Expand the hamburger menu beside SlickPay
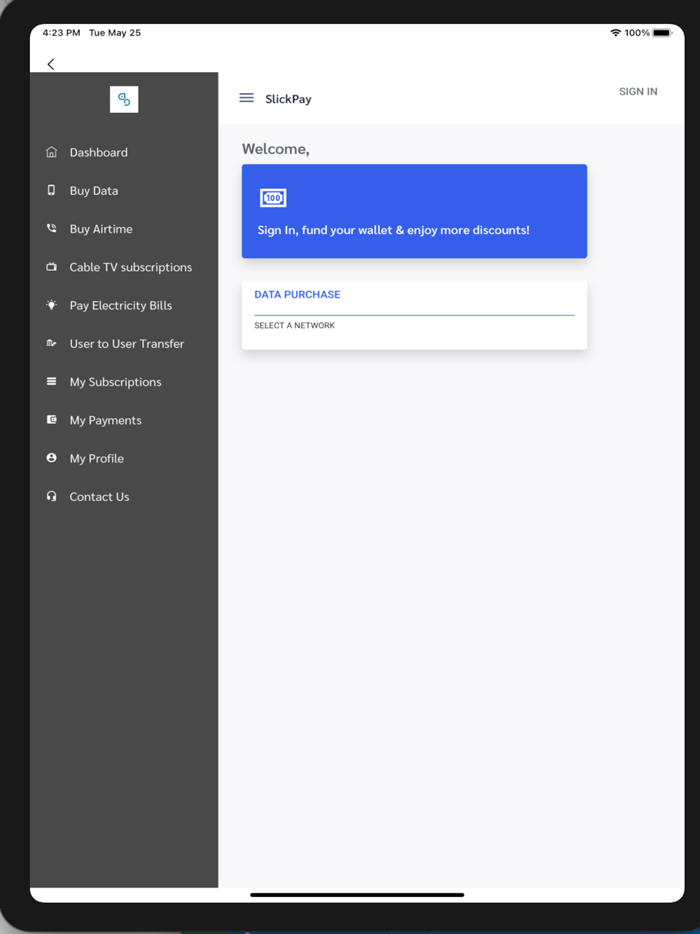 [x=246, y=98]
